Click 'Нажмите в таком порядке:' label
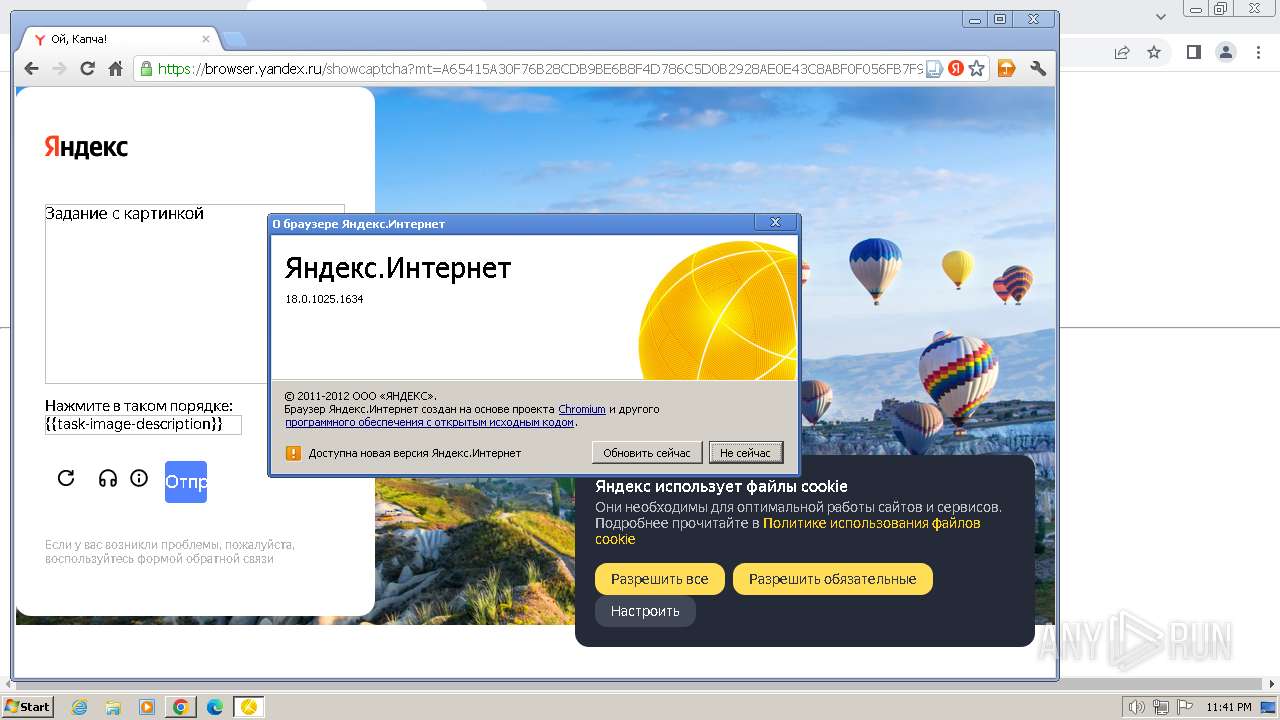 coord(139,405)
